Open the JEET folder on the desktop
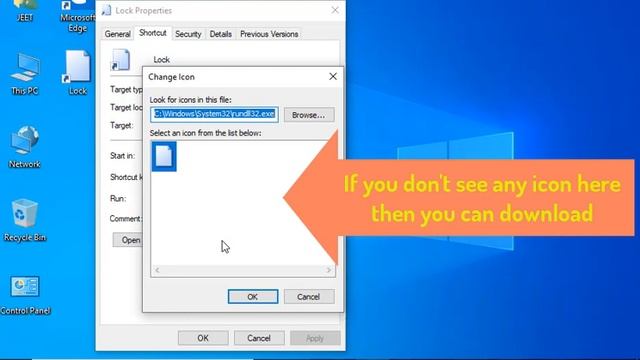Image resolution: width=640 pixels, height=360 pixels. point(24,11)
